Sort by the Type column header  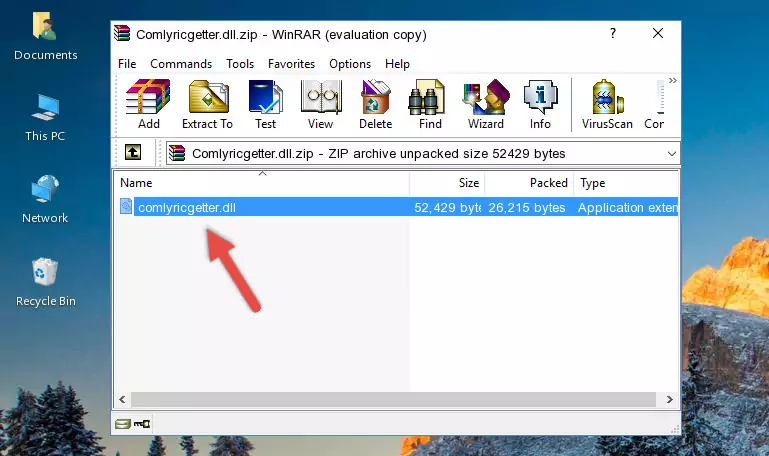[626, 183]
